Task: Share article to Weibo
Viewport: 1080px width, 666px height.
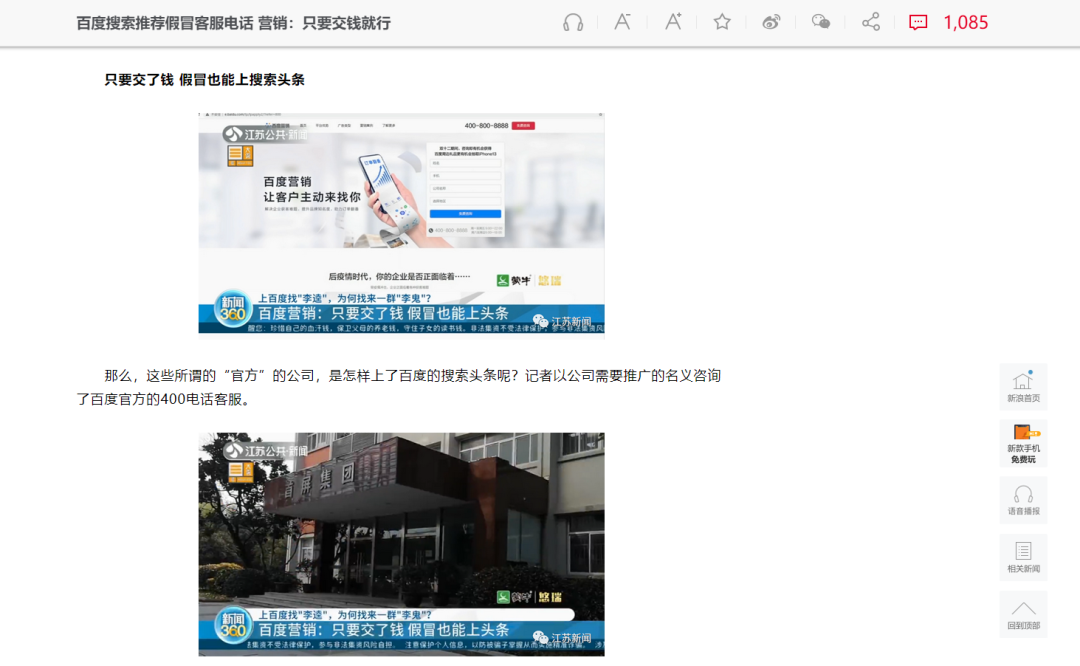Action: (x=771, y=23)
